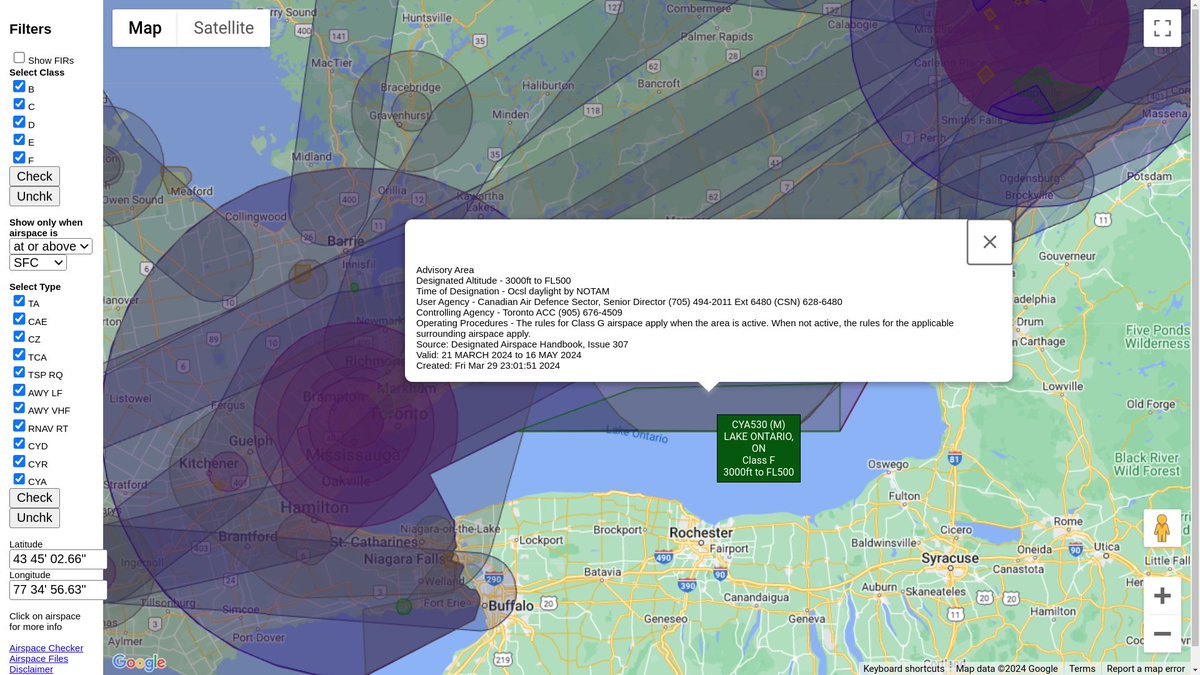
Task: Open Keyboard shortcuts on map
Action: point(904,669)
